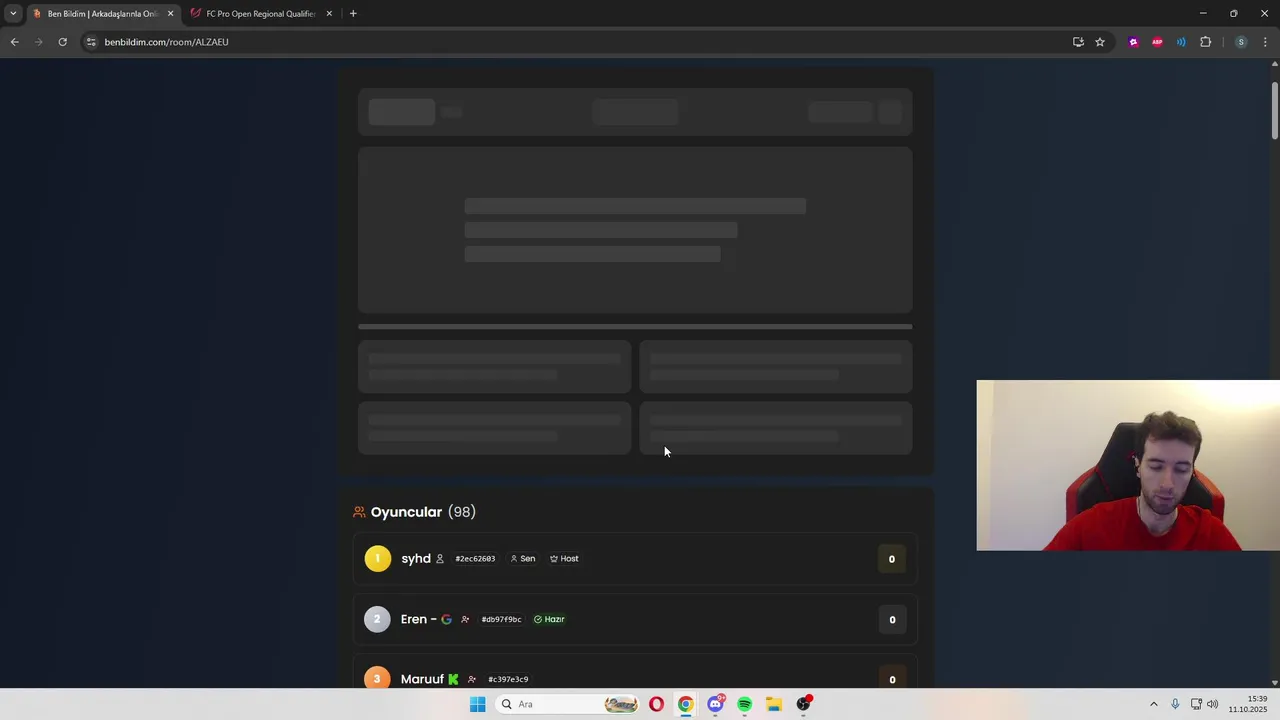The width and height of the screenshot is (1280, 720).
Task: Bookmark this page with the star icon
Action: point(1100,42)
